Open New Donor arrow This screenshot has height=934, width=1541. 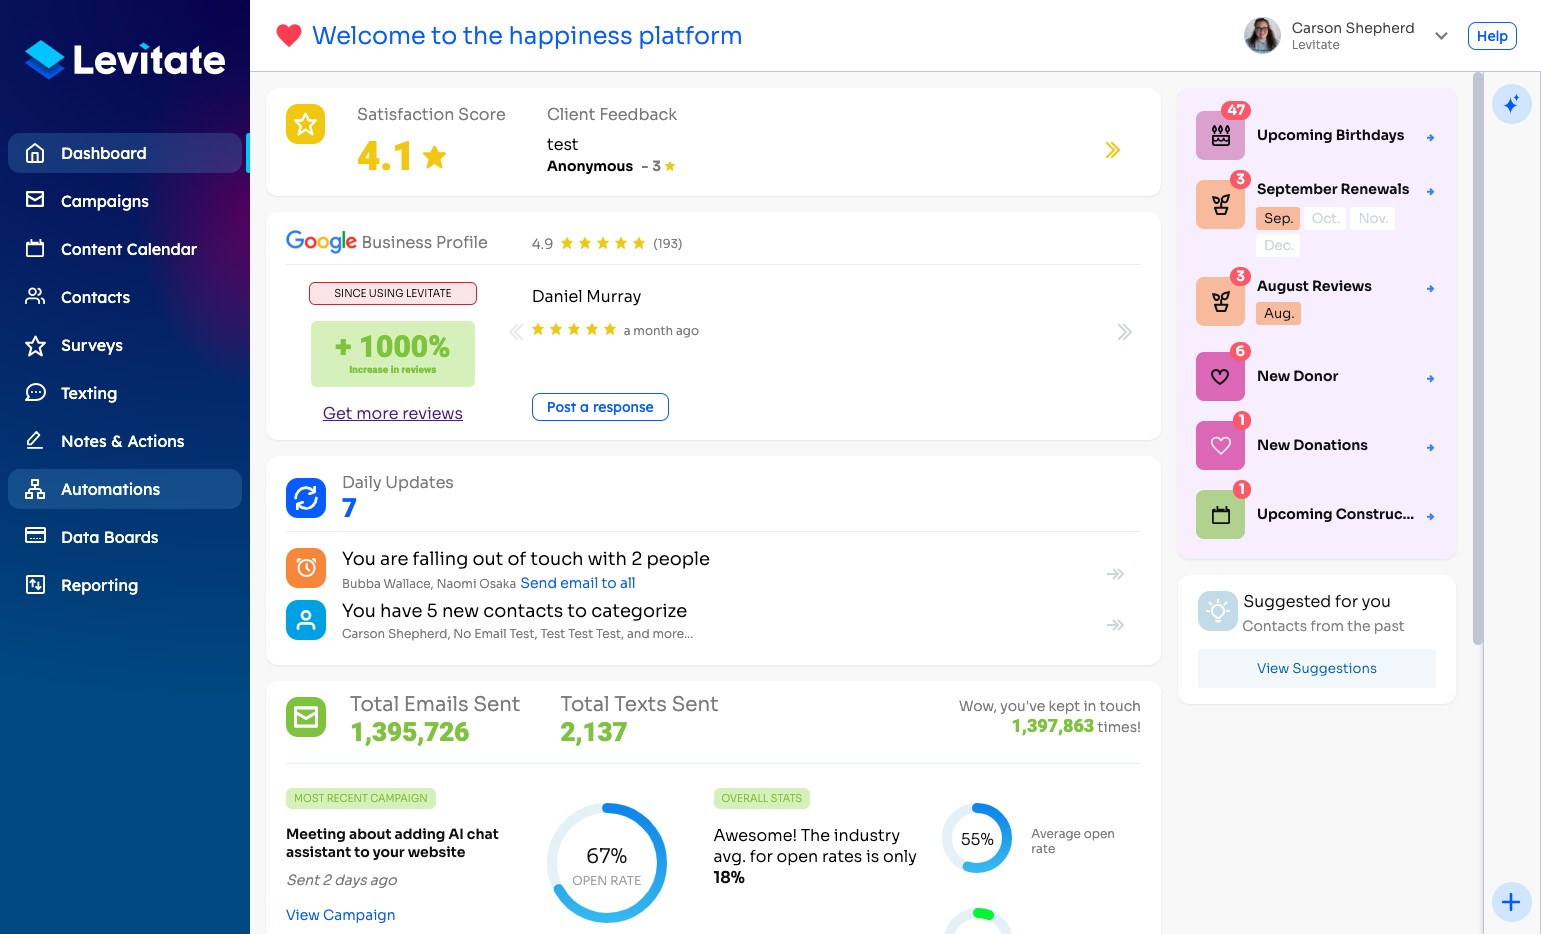1430,378
